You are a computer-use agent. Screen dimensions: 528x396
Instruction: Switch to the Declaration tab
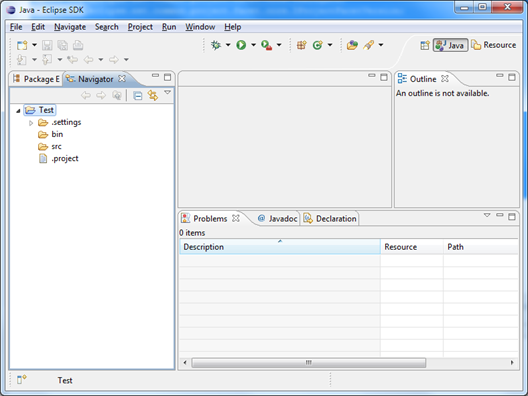click(x=330, y=219)
